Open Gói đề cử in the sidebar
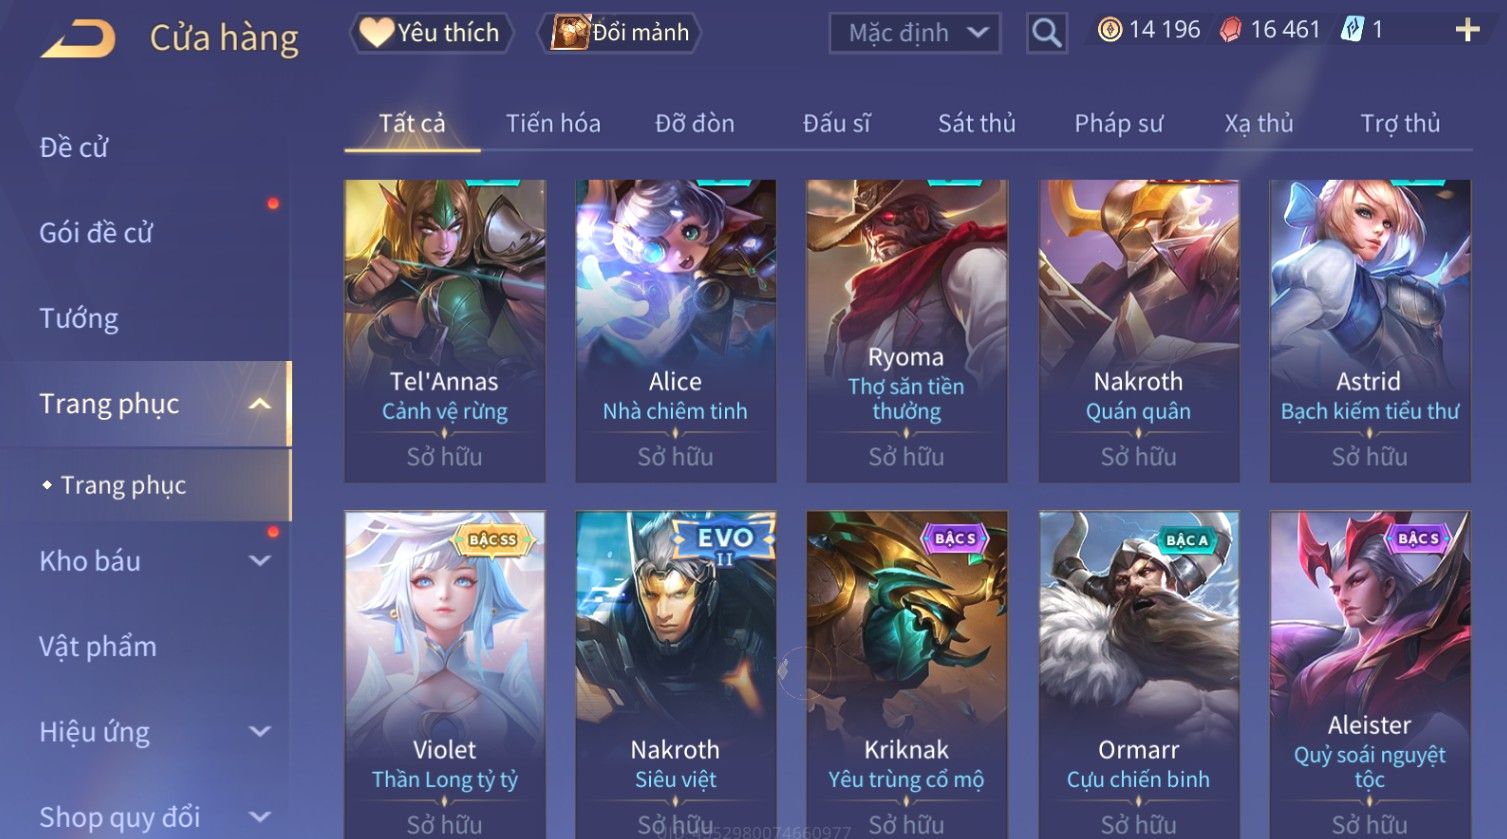 click(x=96, y=233)
